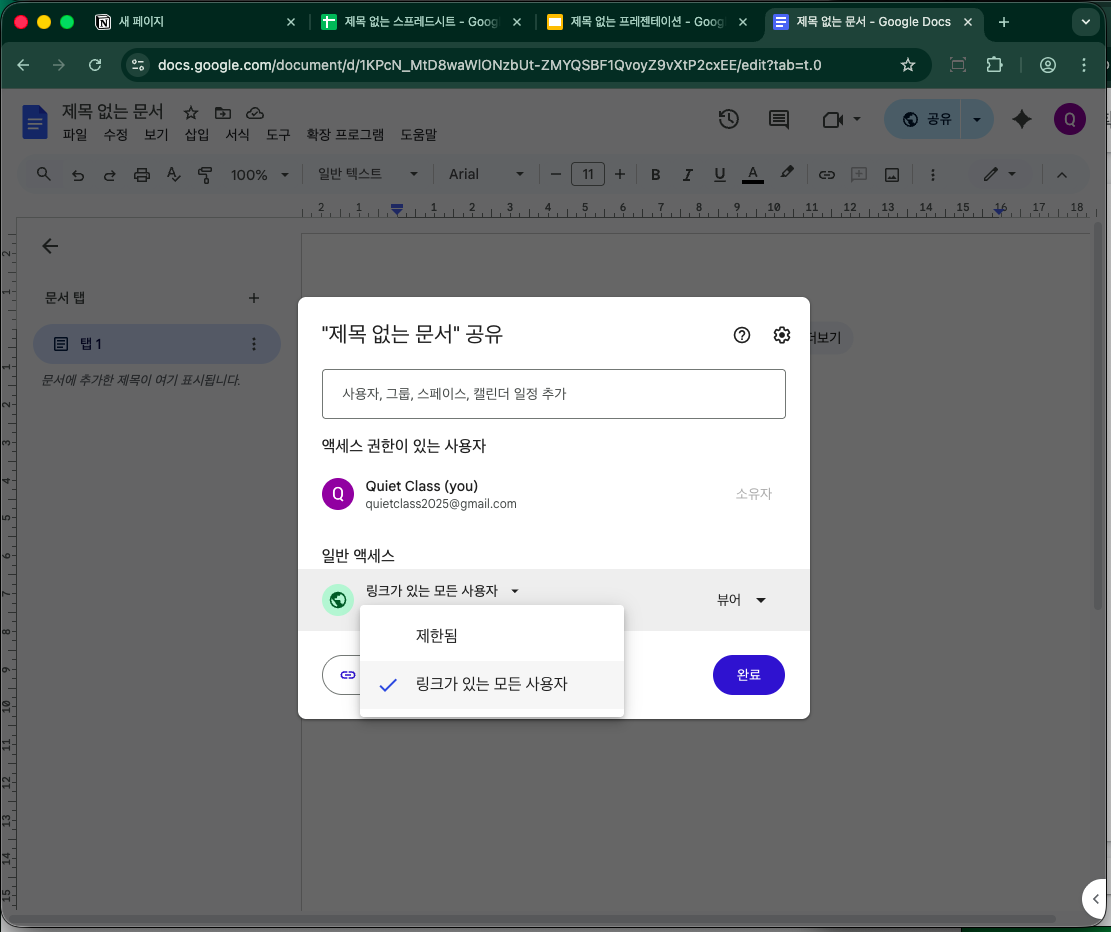Viewport: 1111px width, 932px height.
Task: Select the '제한됨' access option
Action: pyautogui.click(x=436, y=636)
